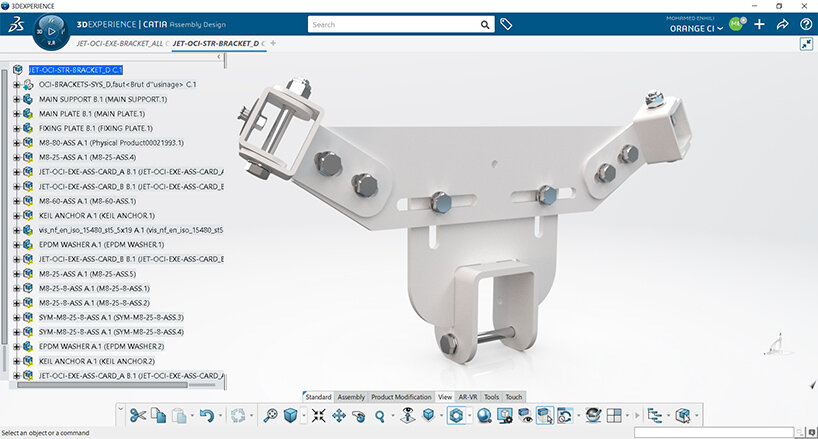Click the Undo arrow icon
Image resolution: width=818 pixels, height=439 pixels.
206,415
